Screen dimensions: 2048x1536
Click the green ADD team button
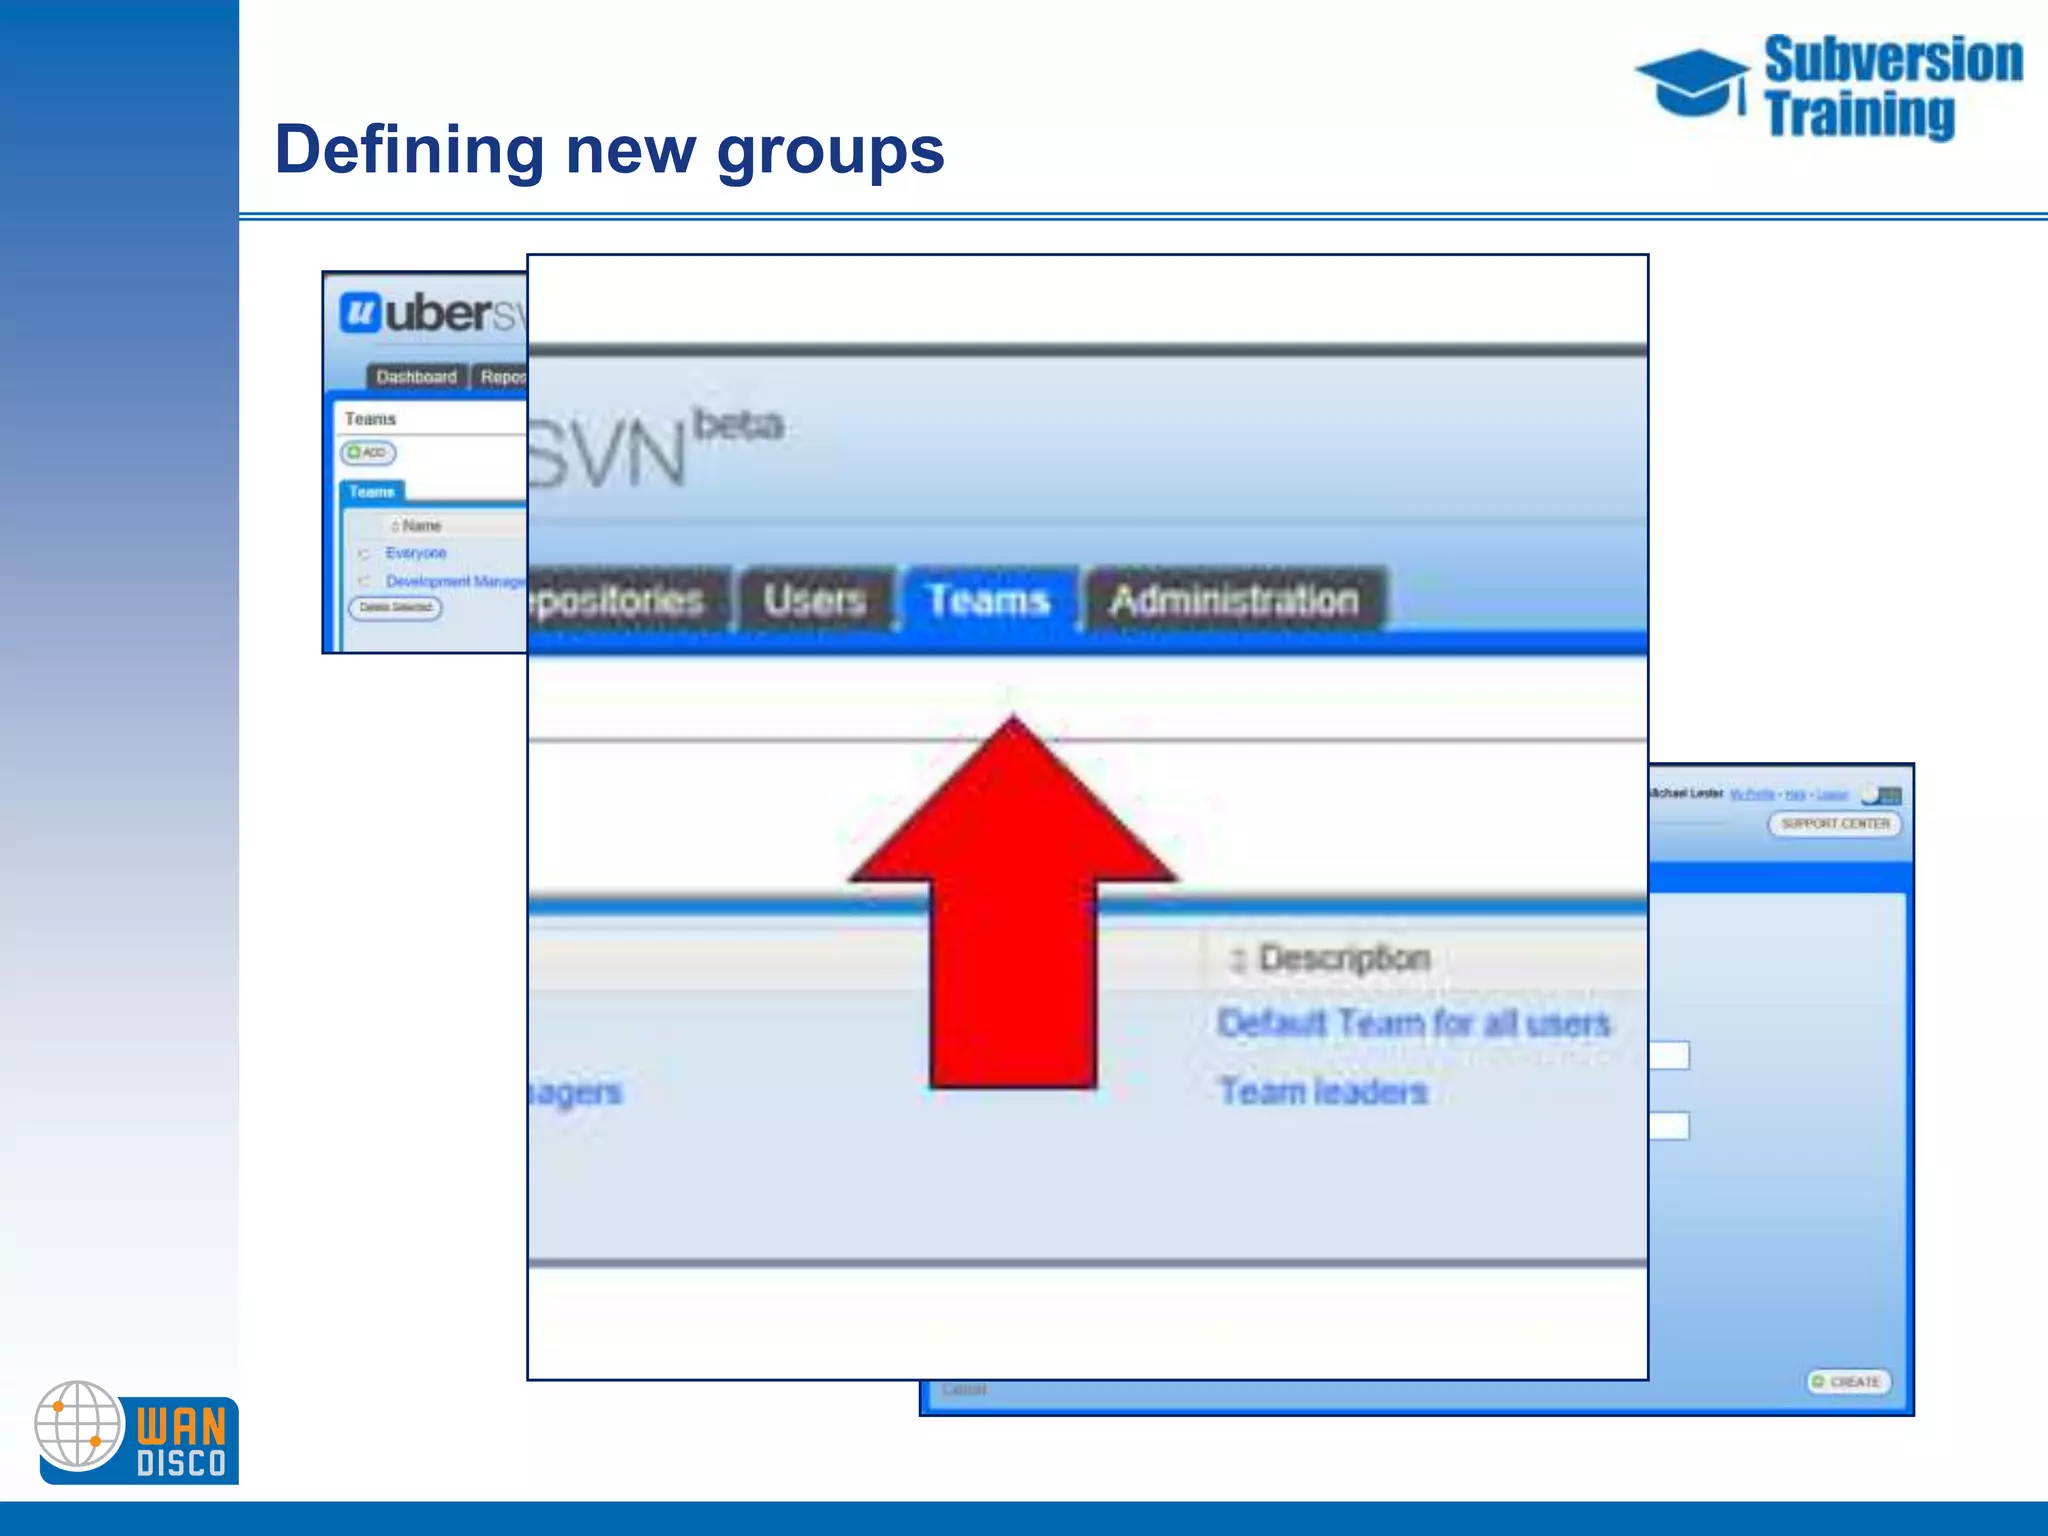click(x=368, y=453)
